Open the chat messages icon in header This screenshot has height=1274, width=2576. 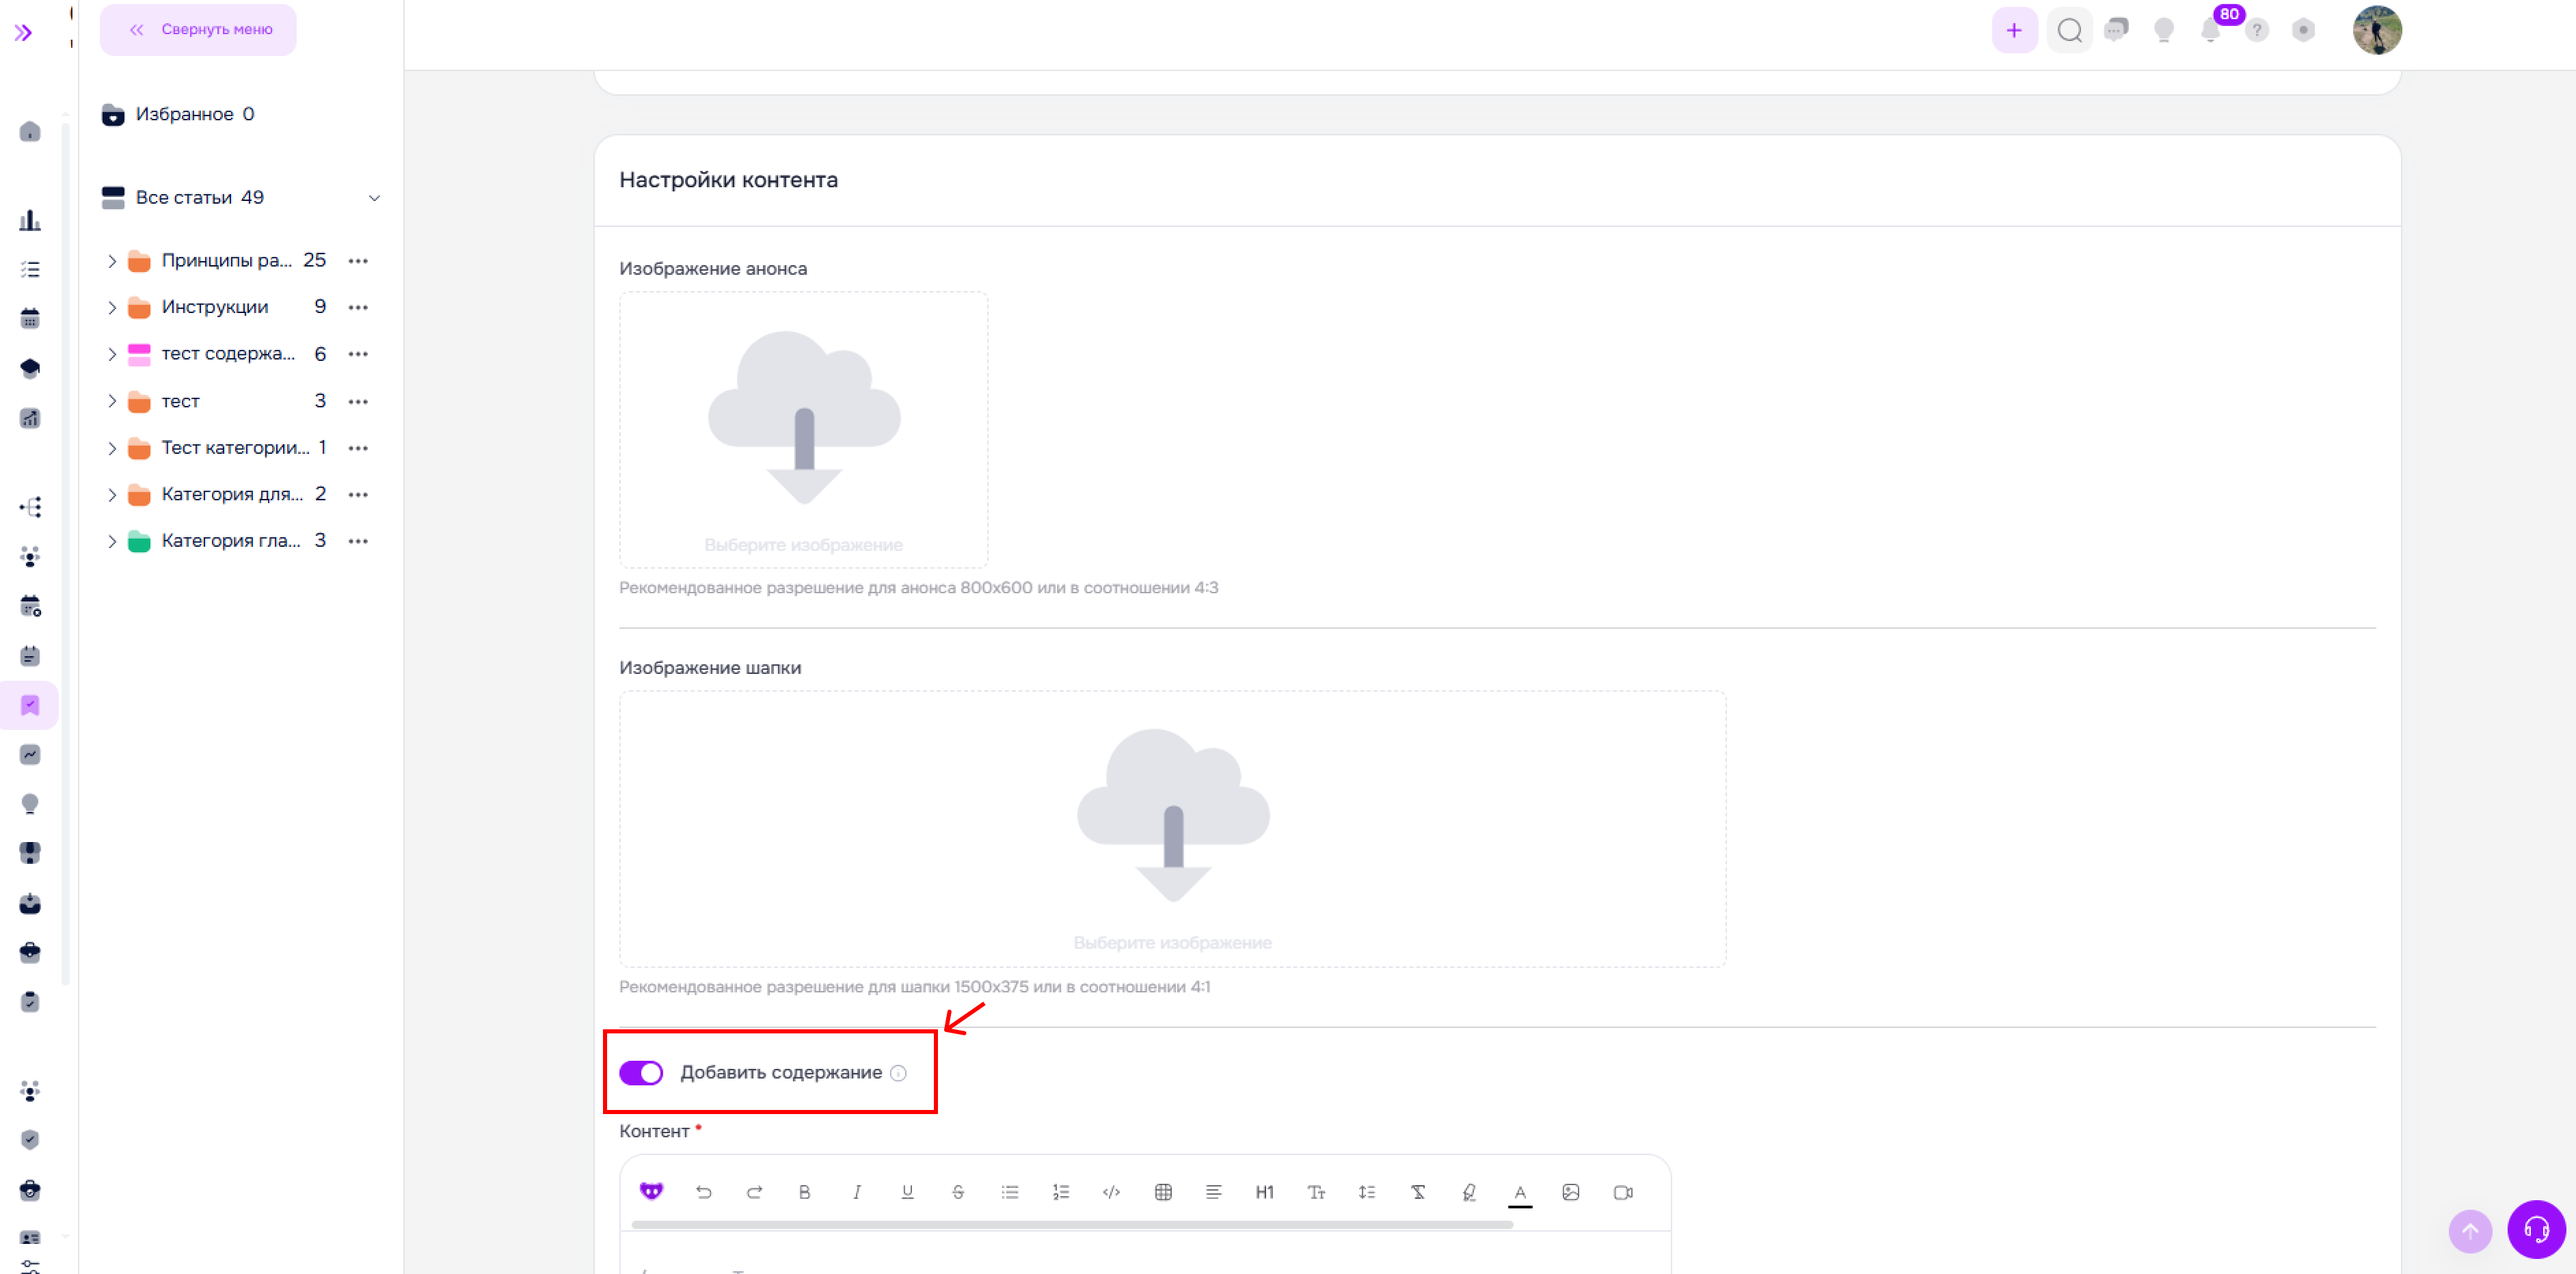pos(2117,30)
